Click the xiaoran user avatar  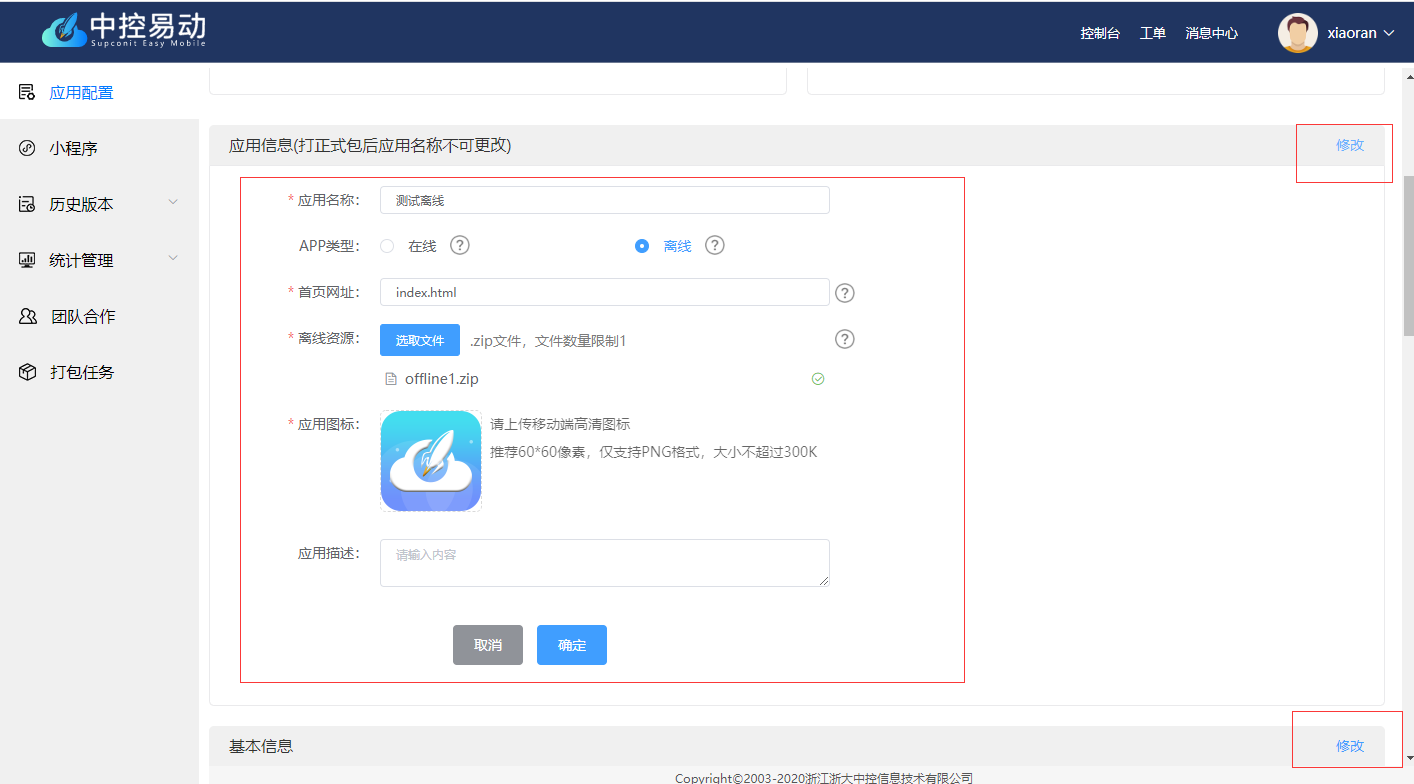[x=1298, y=33]
